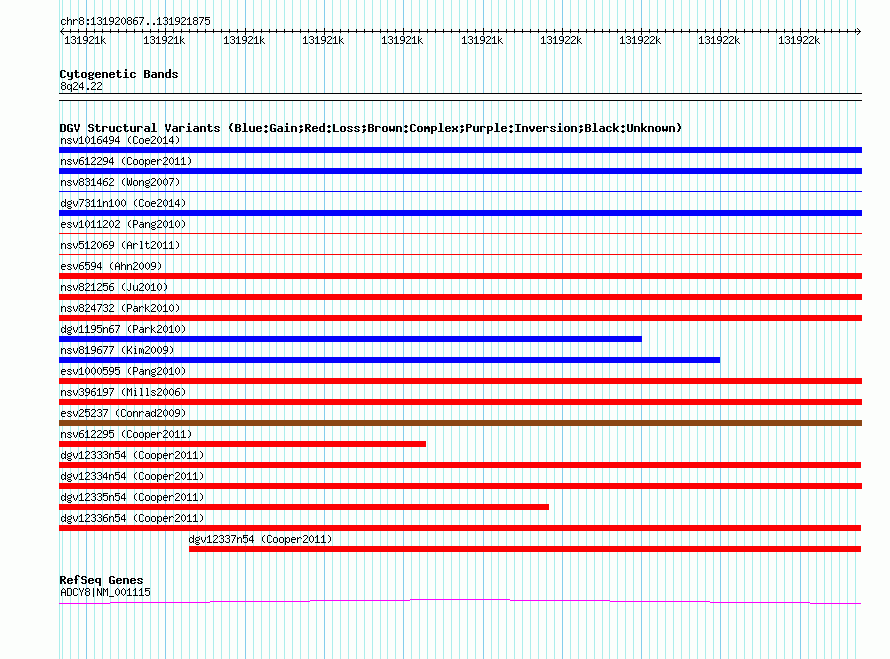Image resolution: width=890 pixels, height=659 pixels.
Task: Select the red loss bar under esv6594
Action: (460, 276)
